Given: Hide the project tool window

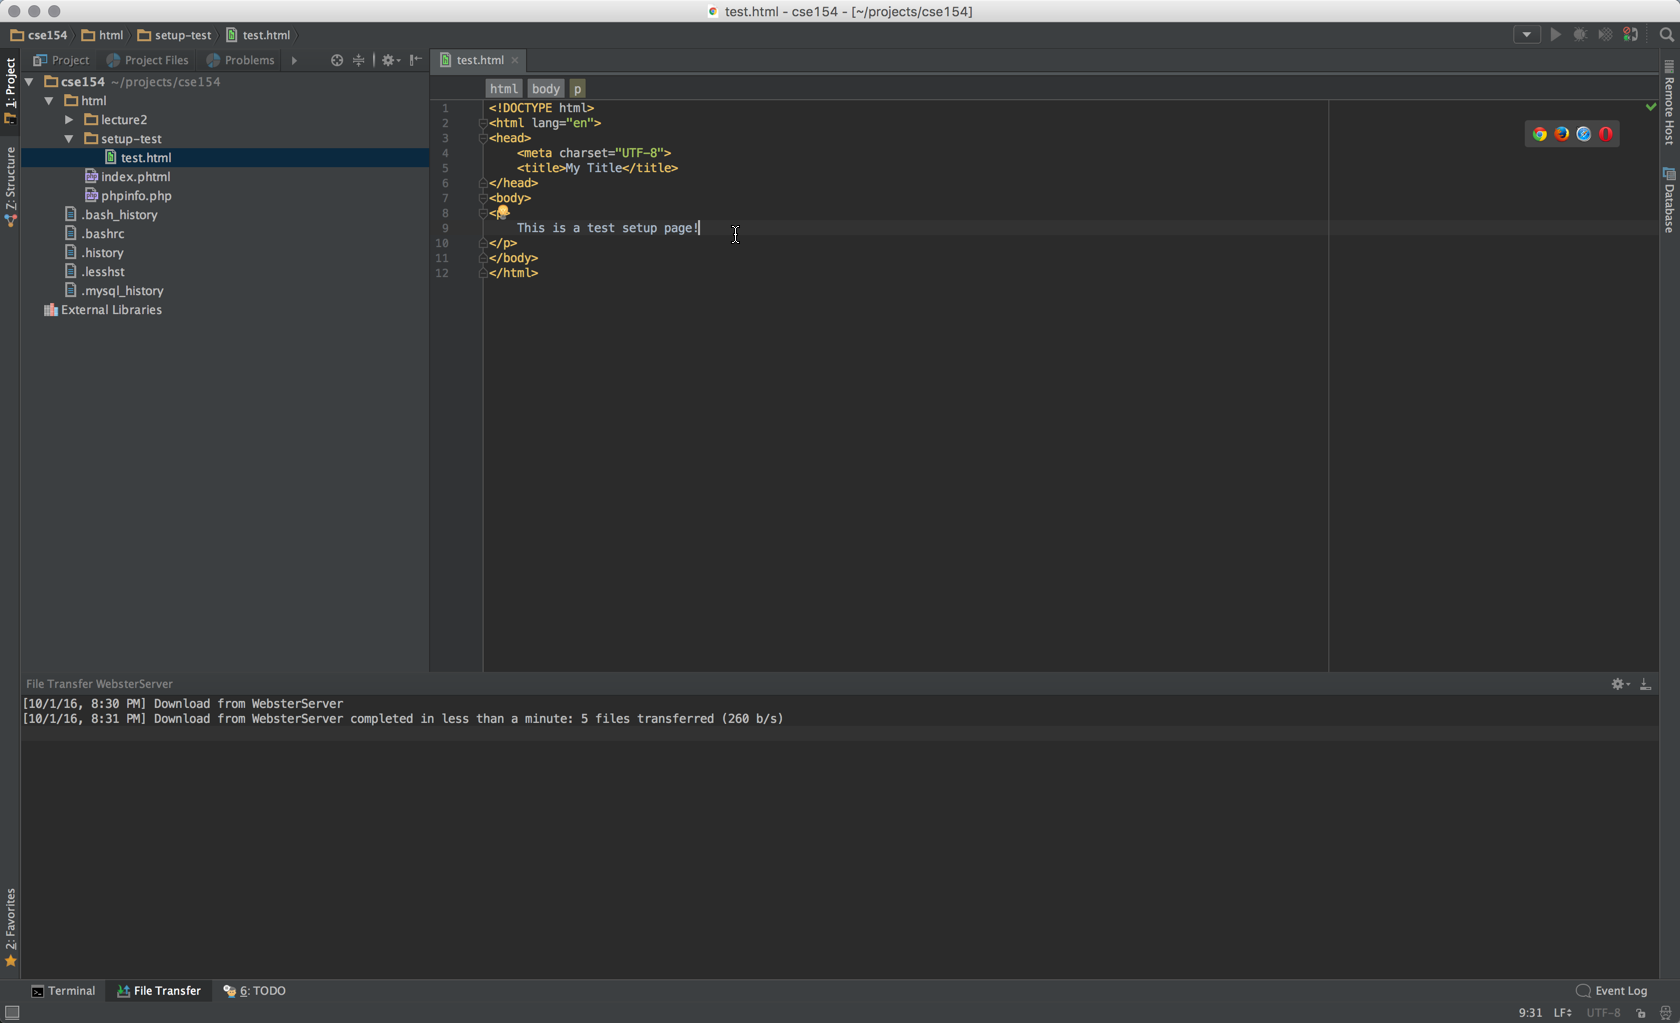Looking at the screenshot, I should coord(415,60).
